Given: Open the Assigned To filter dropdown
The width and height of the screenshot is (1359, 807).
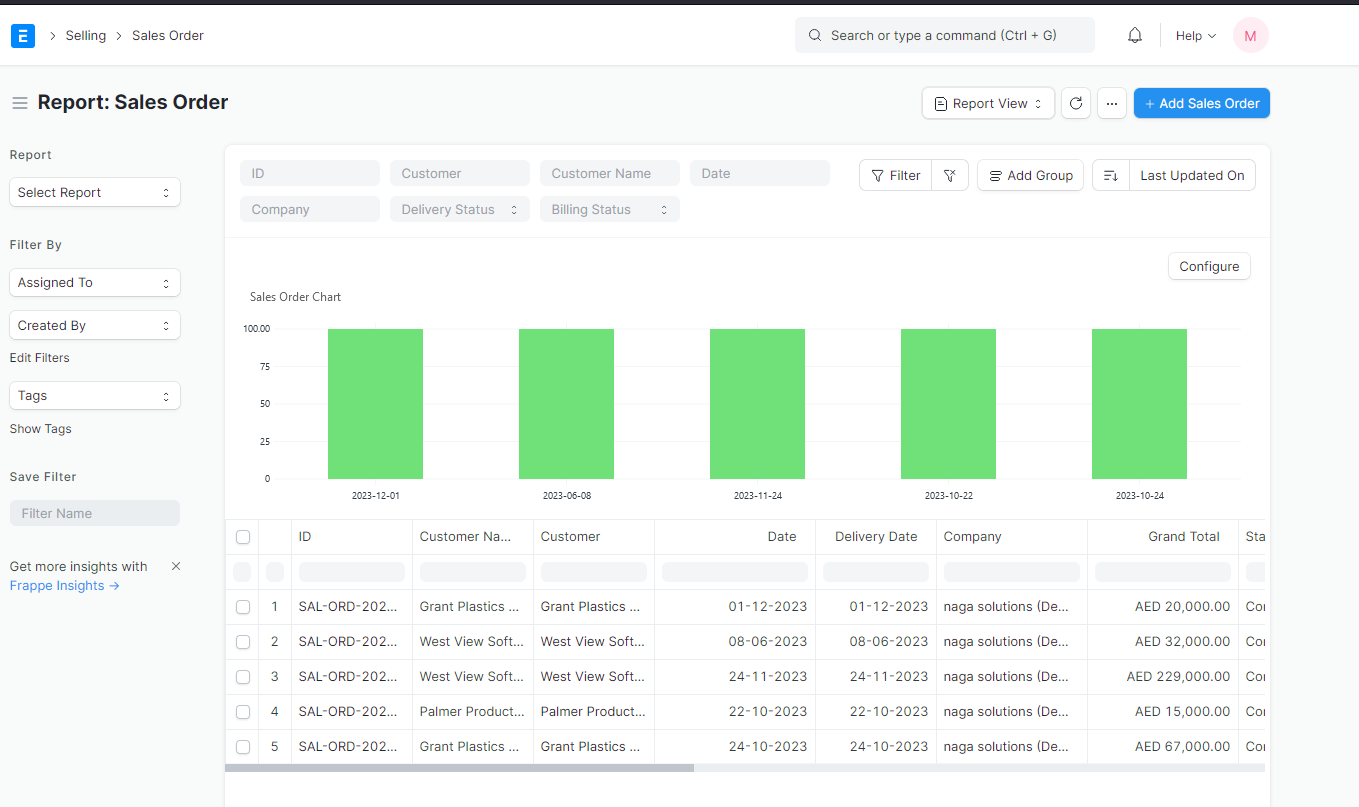Looking at the screenshot, I should [94, 282].
